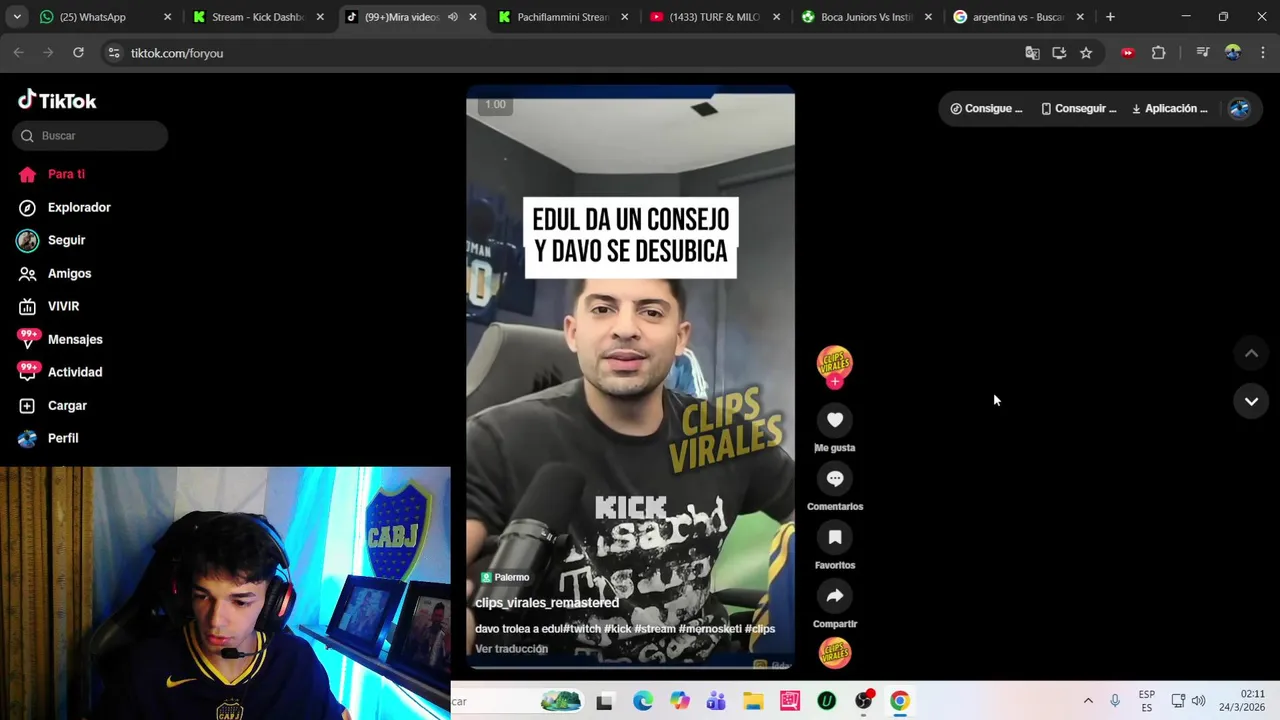1280x720 pixels.
Task: Click the Consigue button in the top bar
Action: [986, 109]
